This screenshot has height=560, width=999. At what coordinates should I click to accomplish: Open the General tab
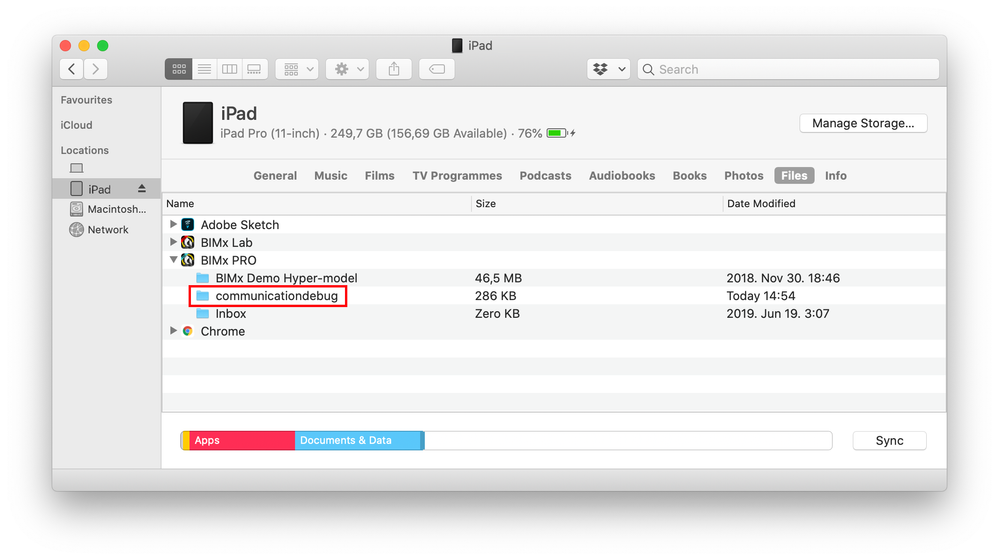[275, 176]
